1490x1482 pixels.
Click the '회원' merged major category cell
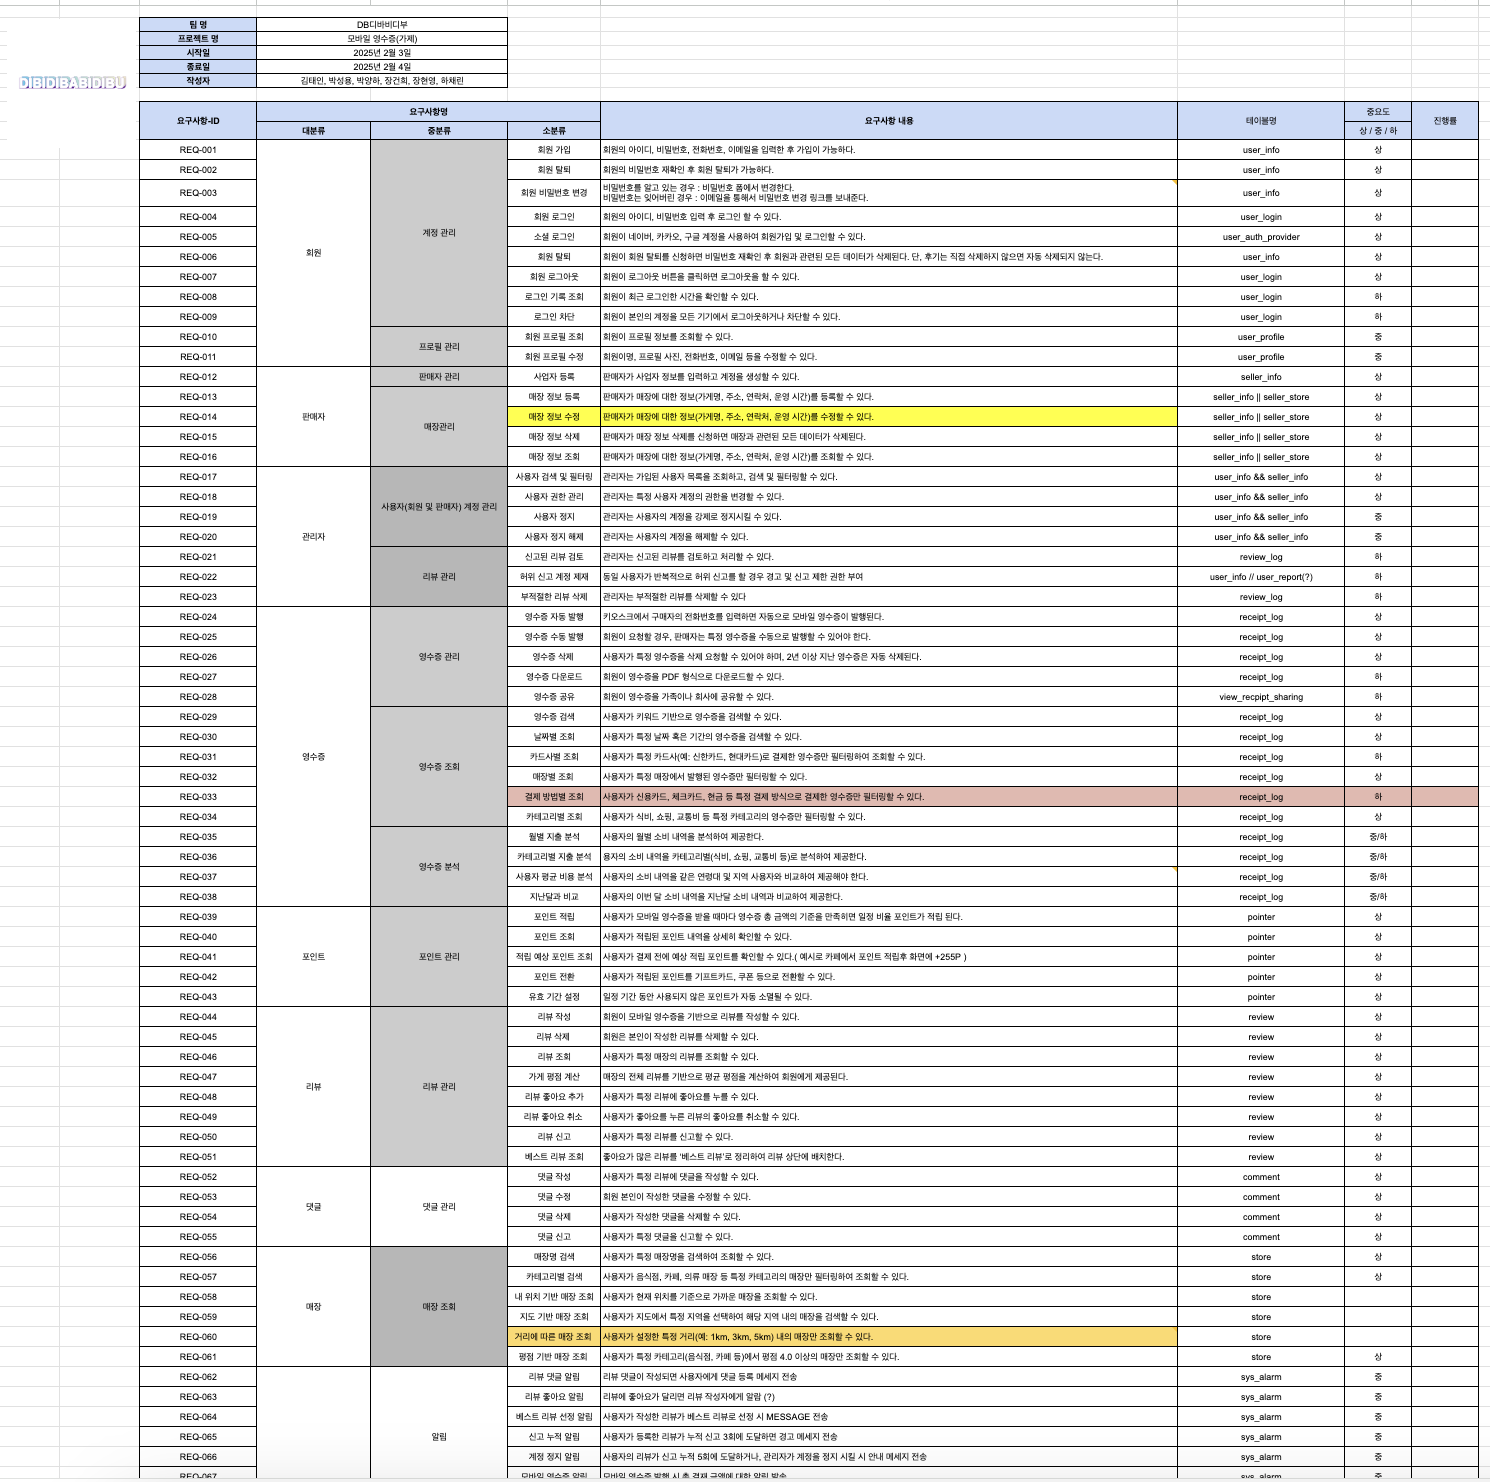(x=313, y=253)
